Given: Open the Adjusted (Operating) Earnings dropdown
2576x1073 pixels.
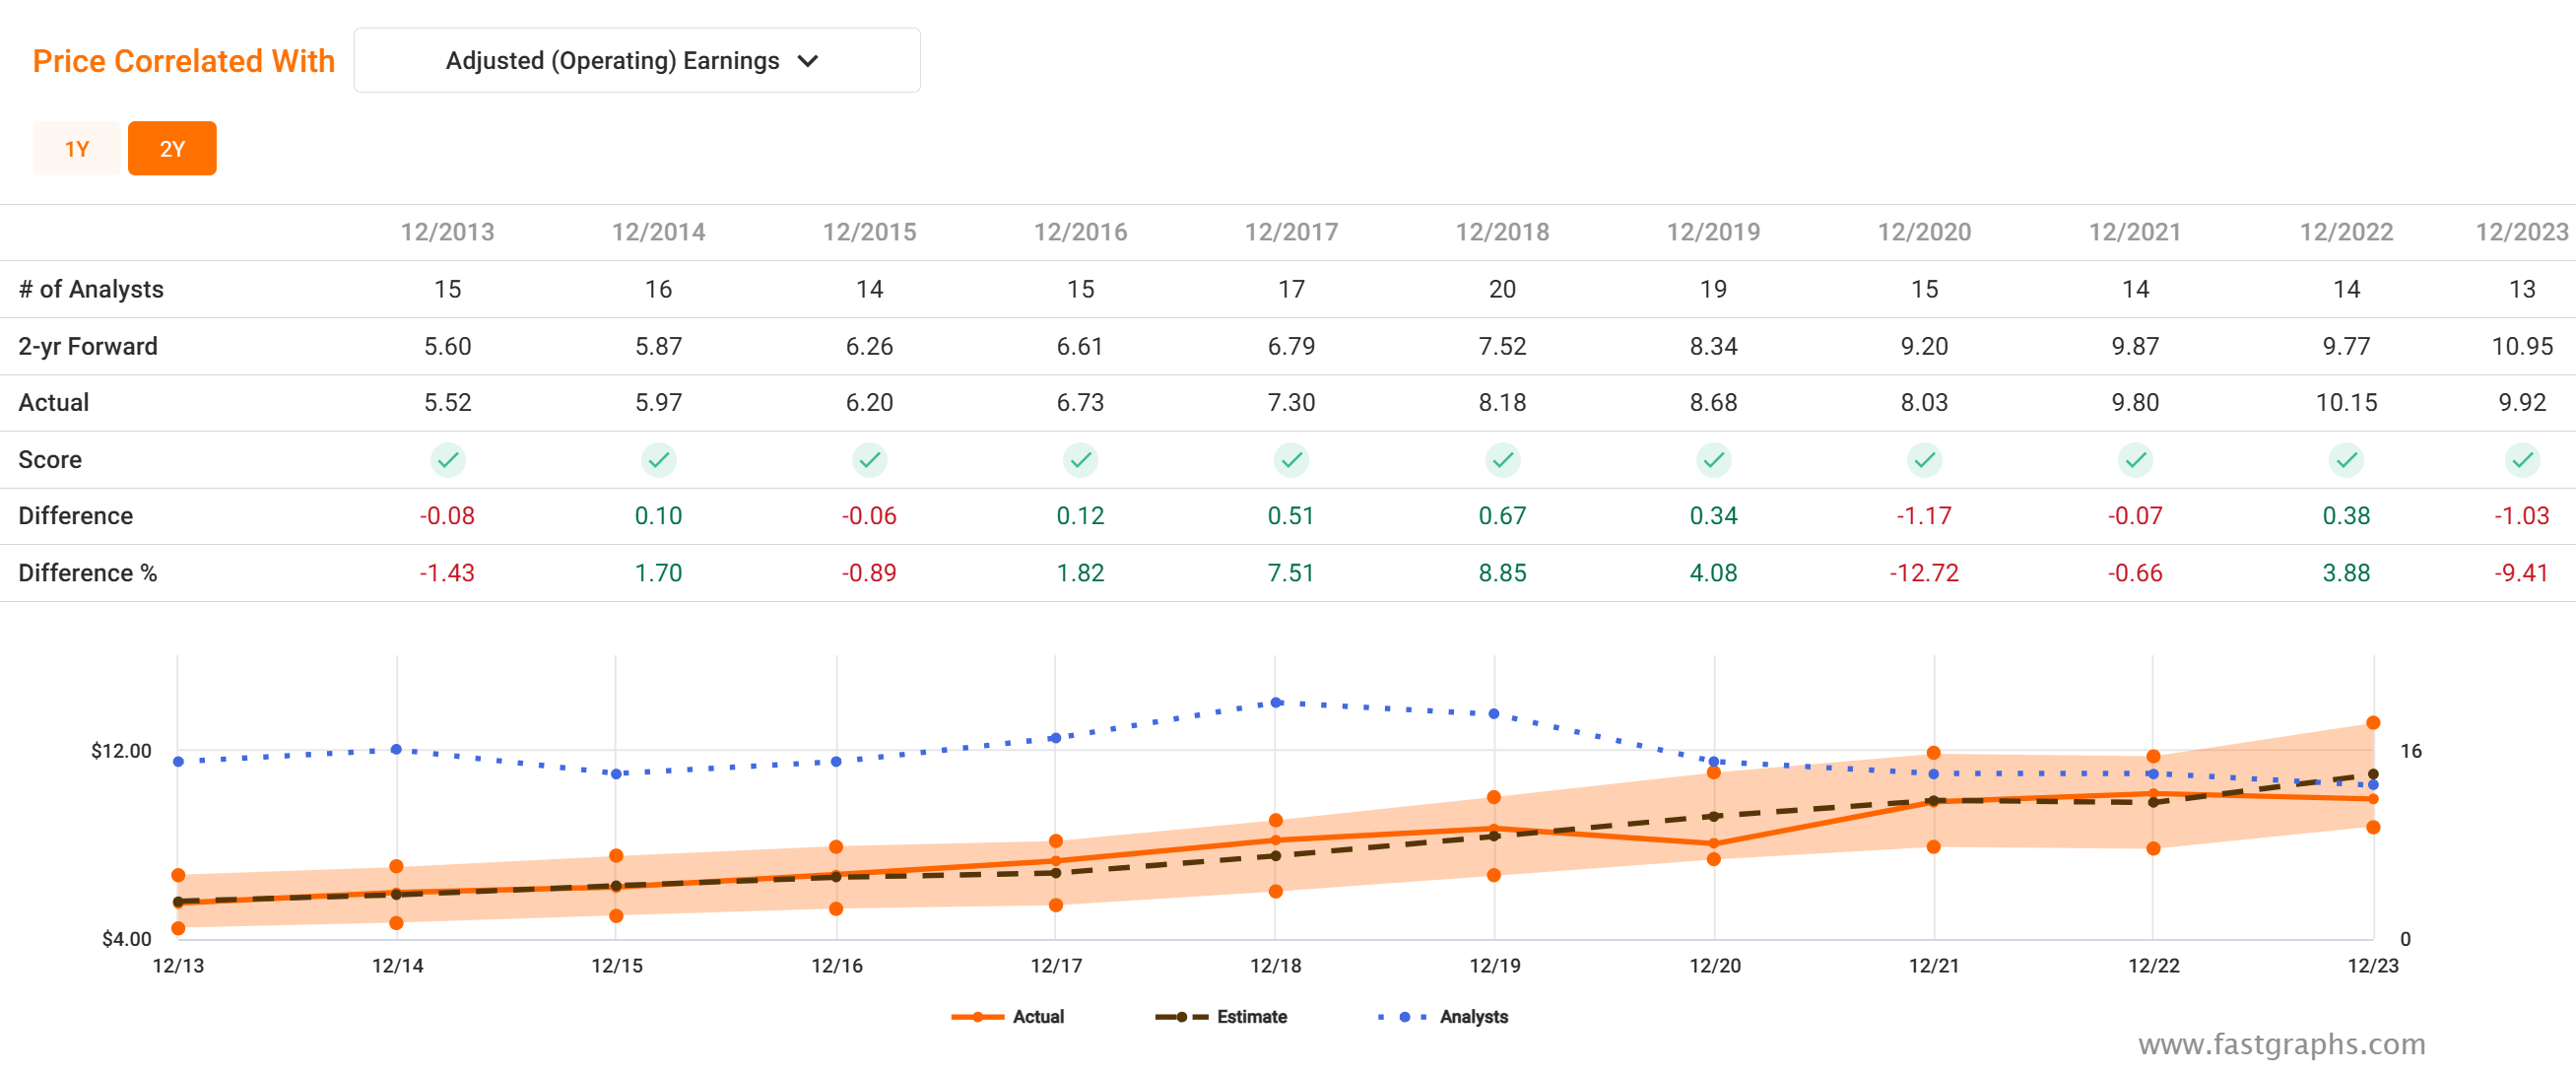Looking at the screenshot, I should (x=636, y=61).
